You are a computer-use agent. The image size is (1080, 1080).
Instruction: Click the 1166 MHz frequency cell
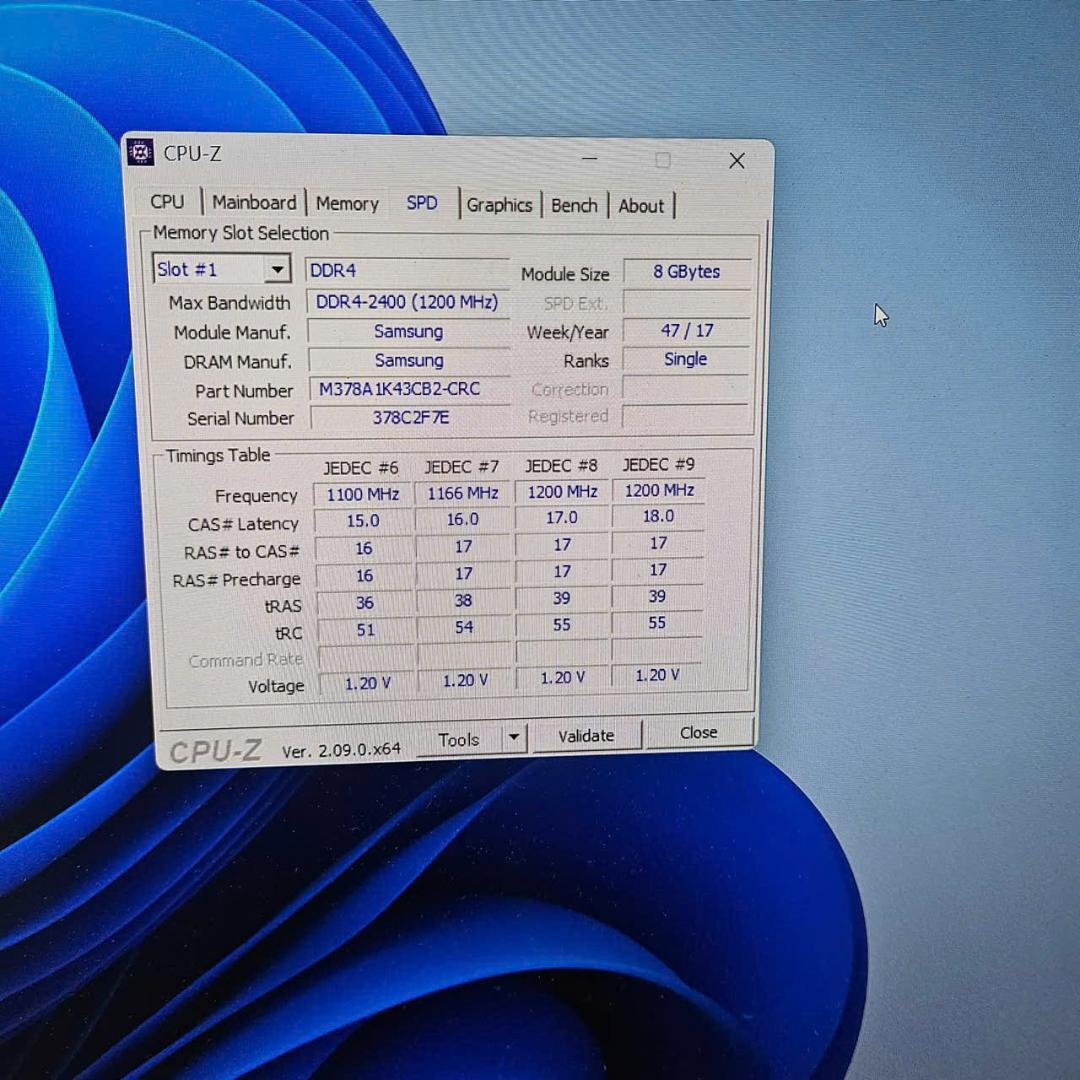(x=463, y=493)
